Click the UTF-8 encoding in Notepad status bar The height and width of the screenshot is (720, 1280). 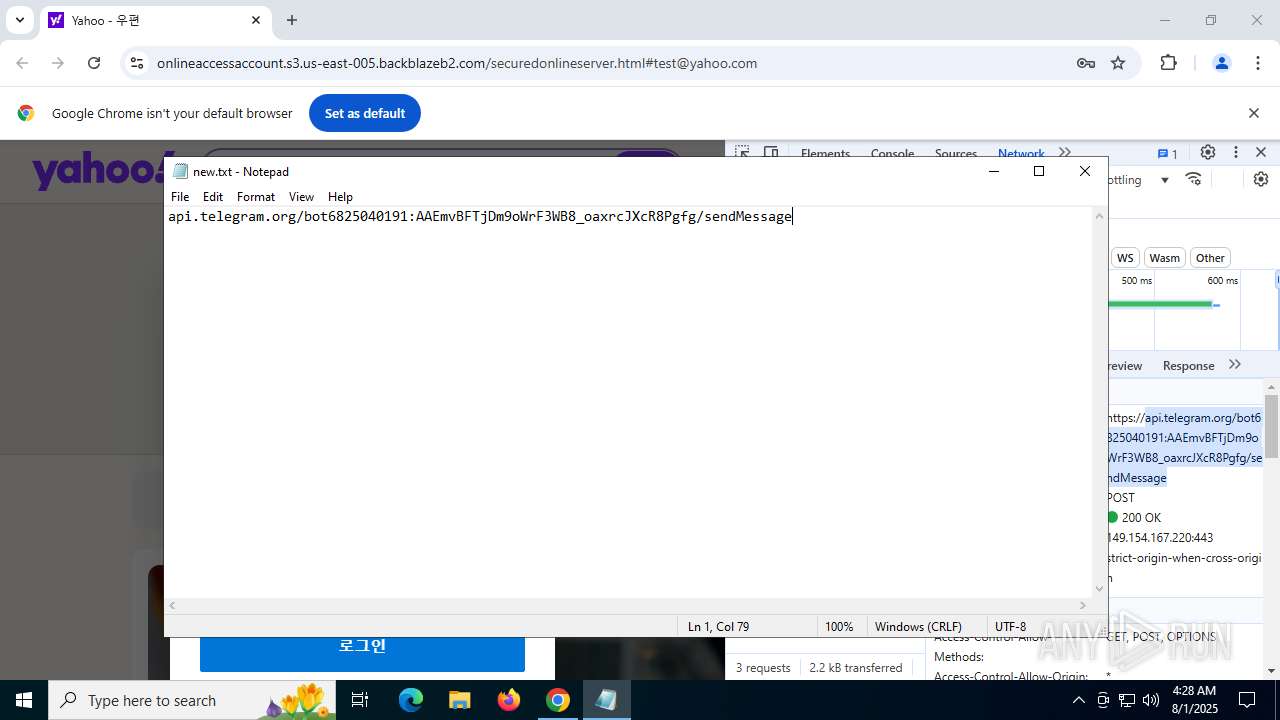1010,627
